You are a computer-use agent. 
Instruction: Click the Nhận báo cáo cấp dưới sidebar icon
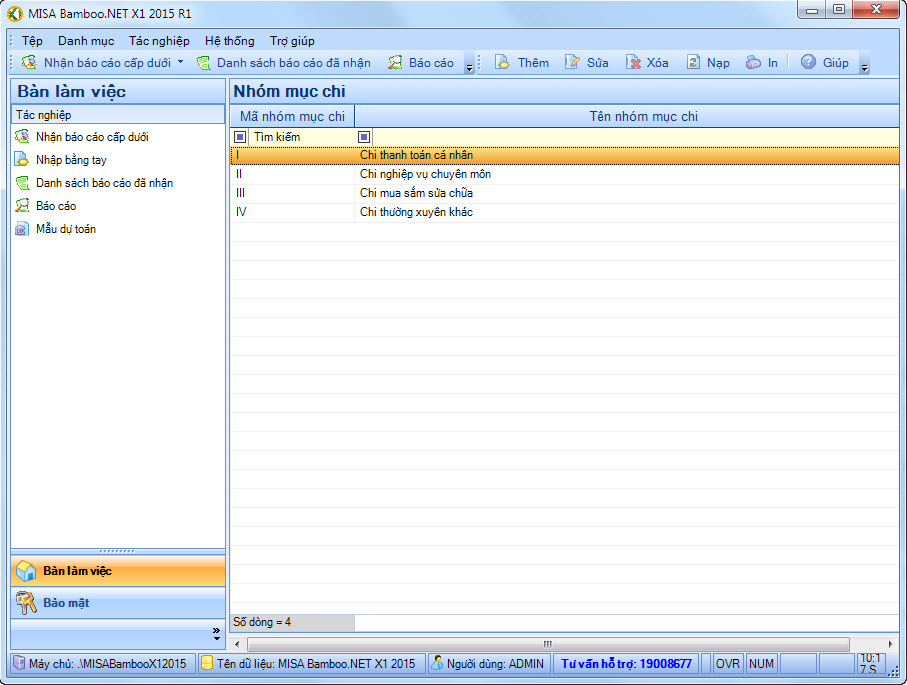pyautogui.click(x=22, y=137)
